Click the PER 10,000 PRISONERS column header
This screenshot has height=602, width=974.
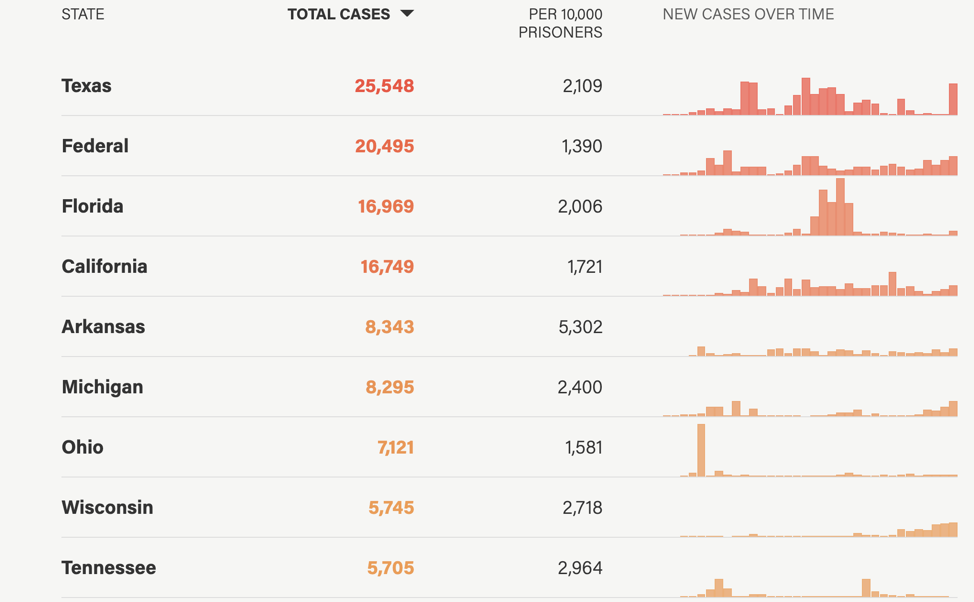pyautogui.click(x=560, y=23)
